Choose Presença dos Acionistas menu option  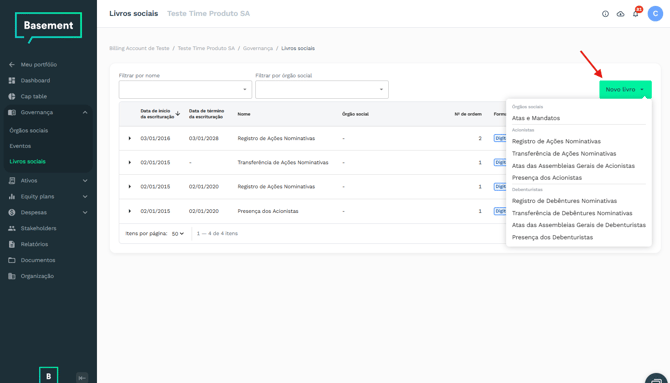547,177
